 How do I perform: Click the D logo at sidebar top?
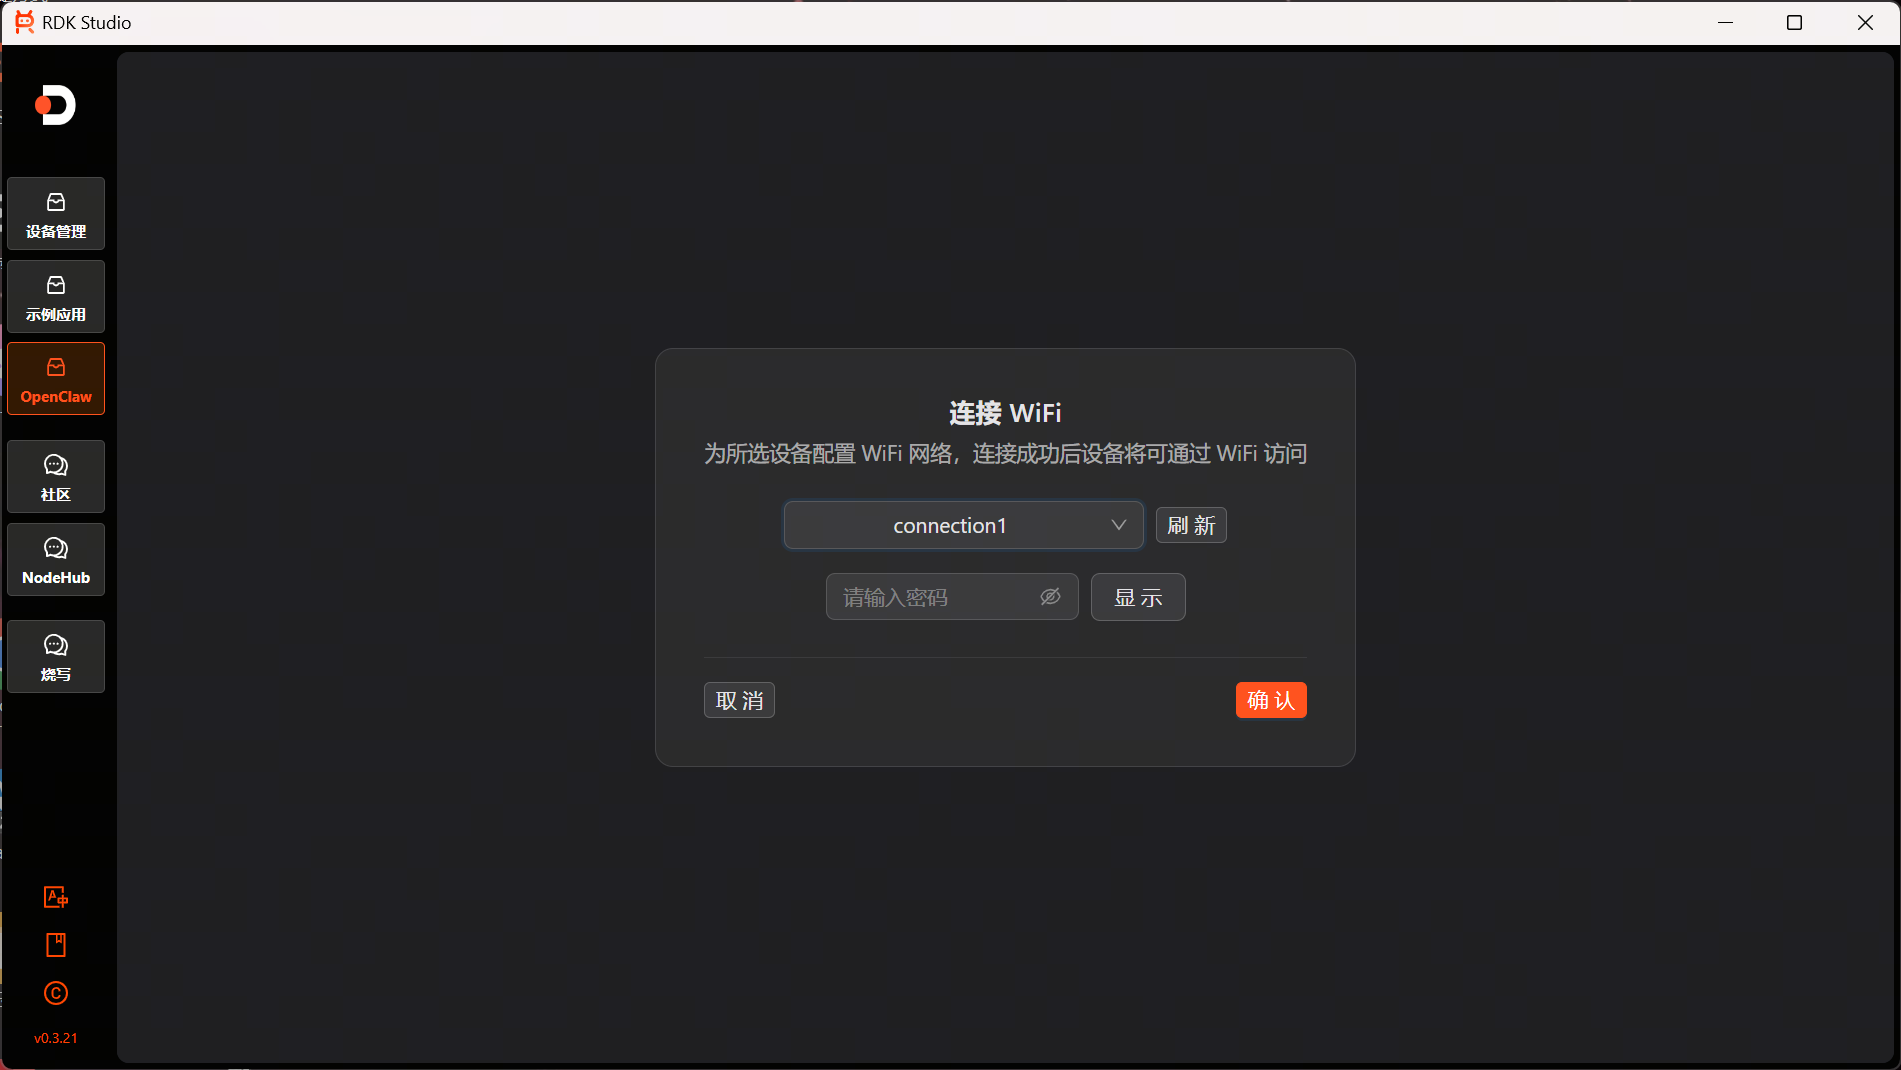(56, 105)
